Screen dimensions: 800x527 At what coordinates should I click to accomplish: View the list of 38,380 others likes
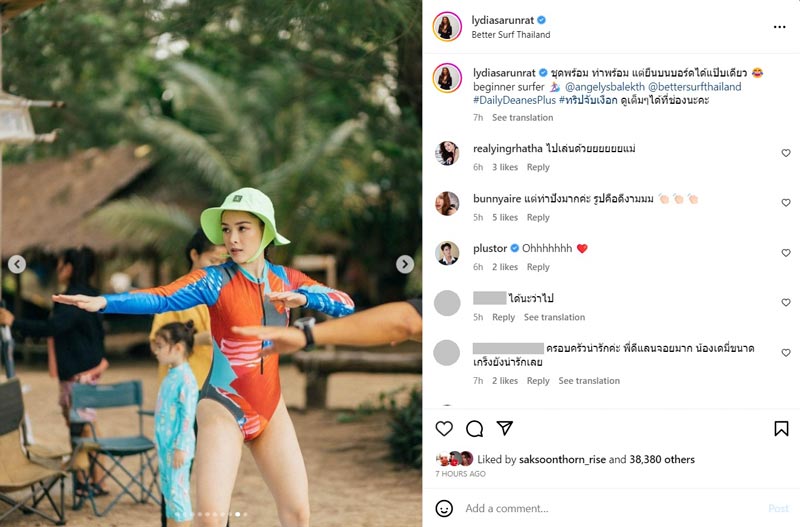(665, 460)
